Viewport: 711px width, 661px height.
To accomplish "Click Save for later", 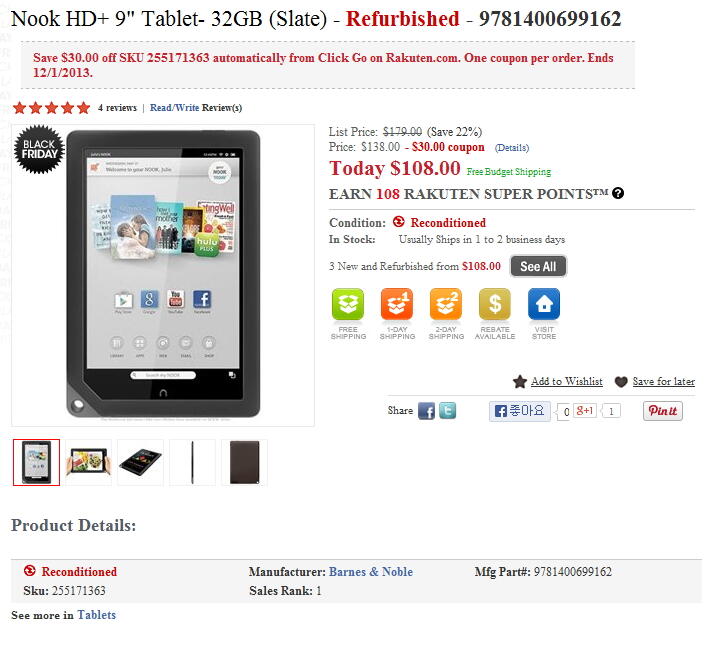I will point(663,381).
